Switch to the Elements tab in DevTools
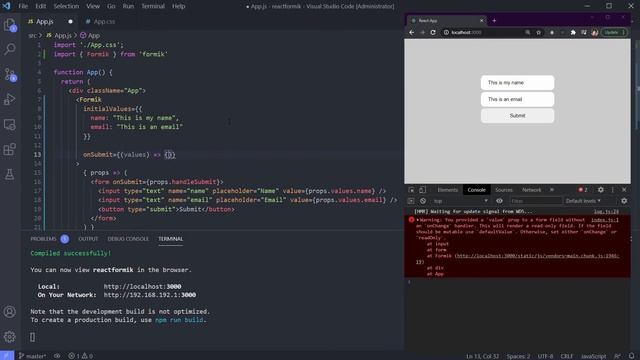 [447, 190]
